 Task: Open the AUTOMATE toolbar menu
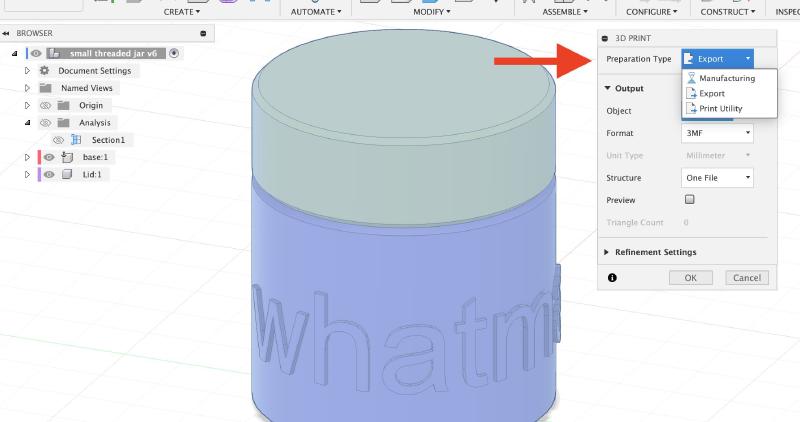316,12
